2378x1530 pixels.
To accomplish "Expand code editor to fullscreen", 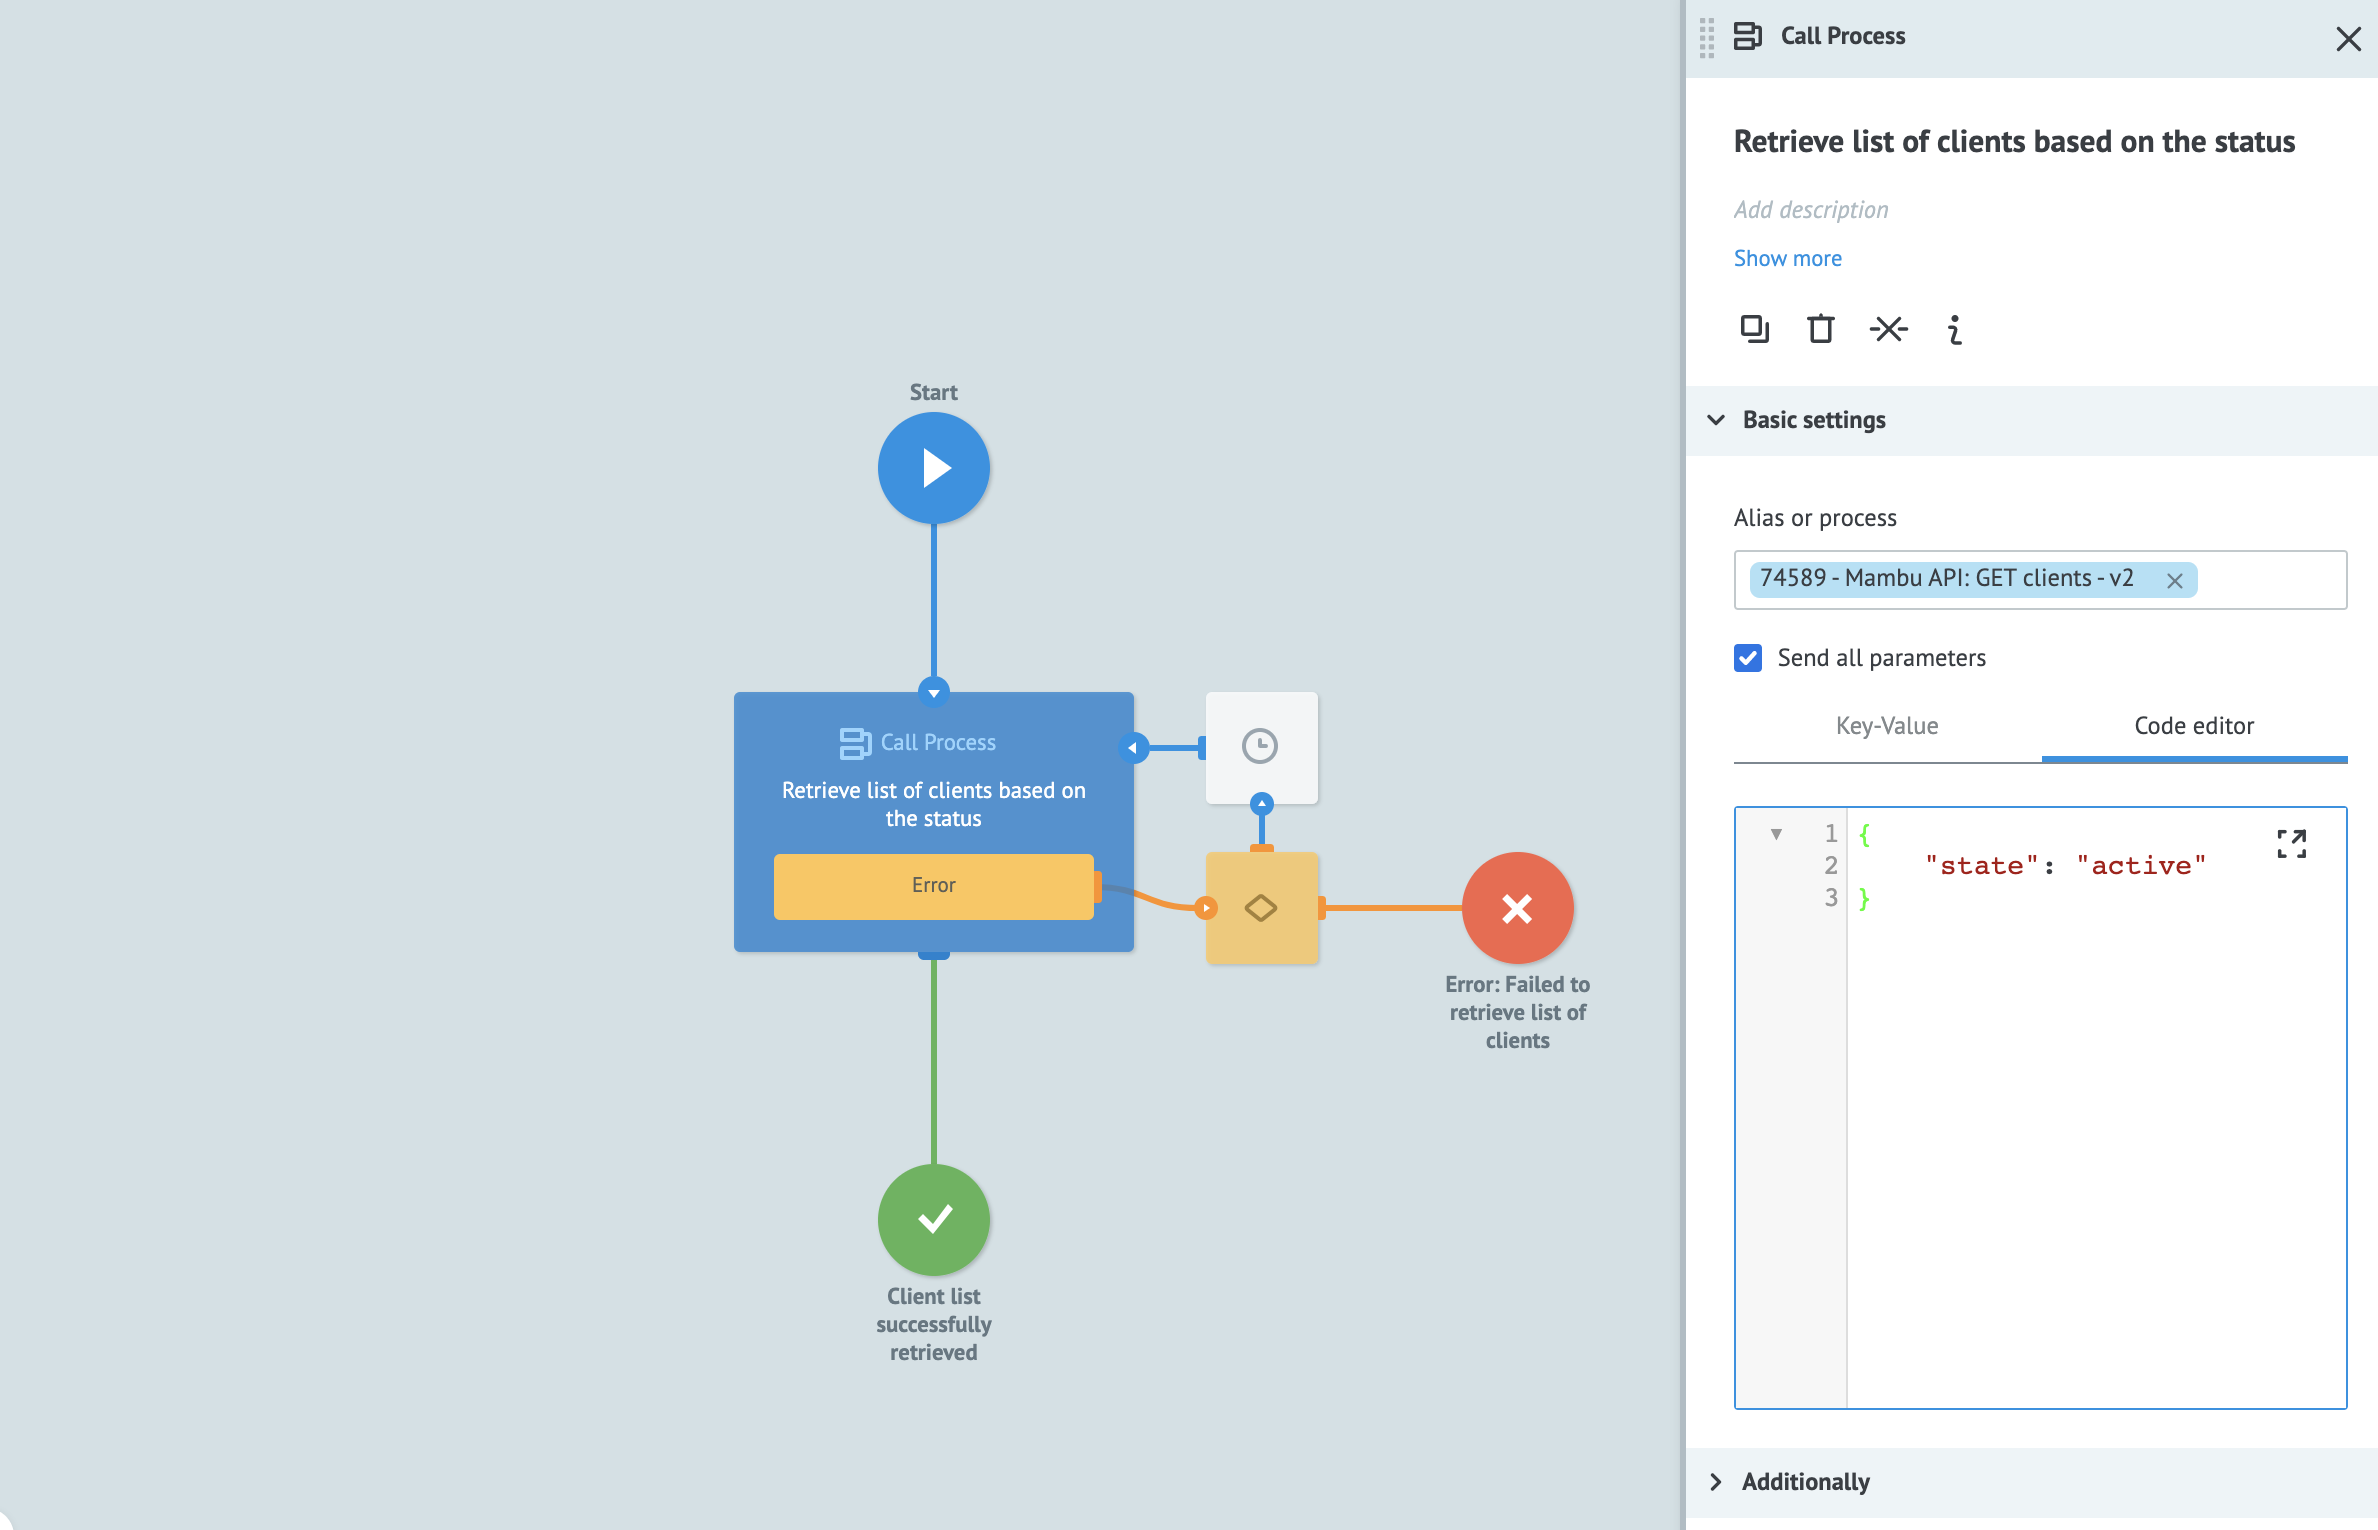I will tap(2291, 843).
